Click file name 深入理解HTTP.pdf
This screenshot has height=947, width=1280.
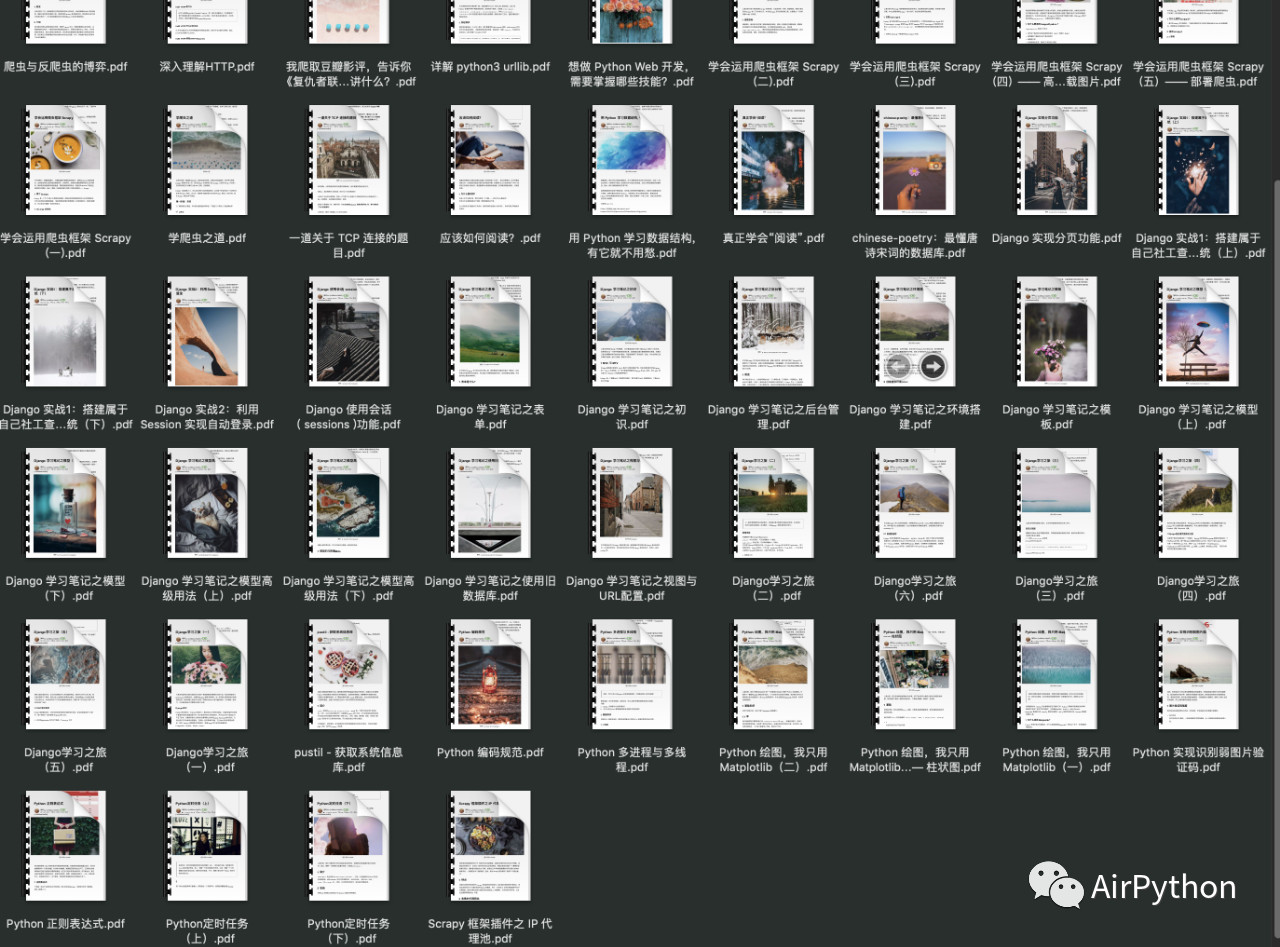click(x=208, y=67)
